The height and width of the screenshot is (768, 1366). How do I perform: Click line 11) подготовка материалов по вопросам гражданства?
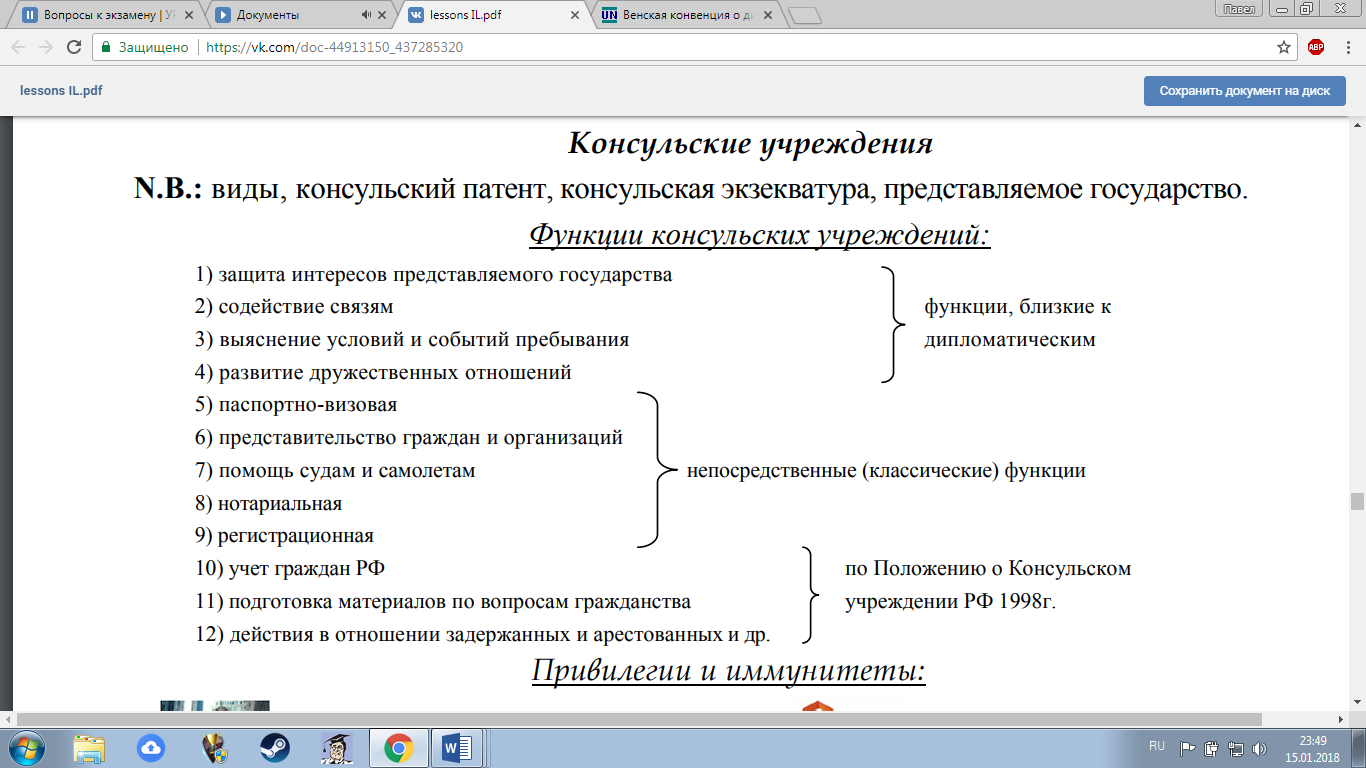coord(443,602)
